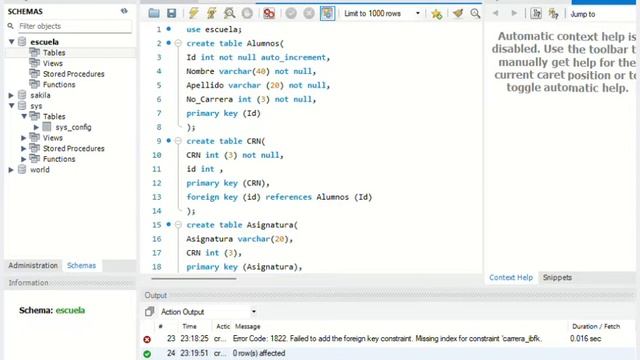Select Views under escuela
640x360 pixels.
tap(53, 63)
